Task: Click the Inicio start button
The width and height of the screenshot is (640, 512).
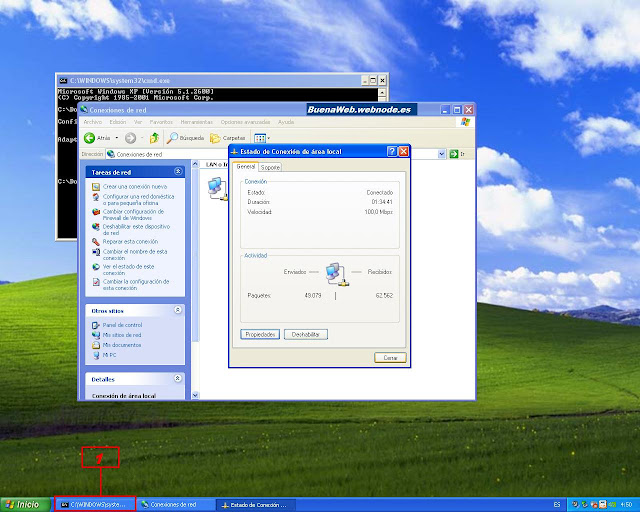Action: click(x=25, y=505)
